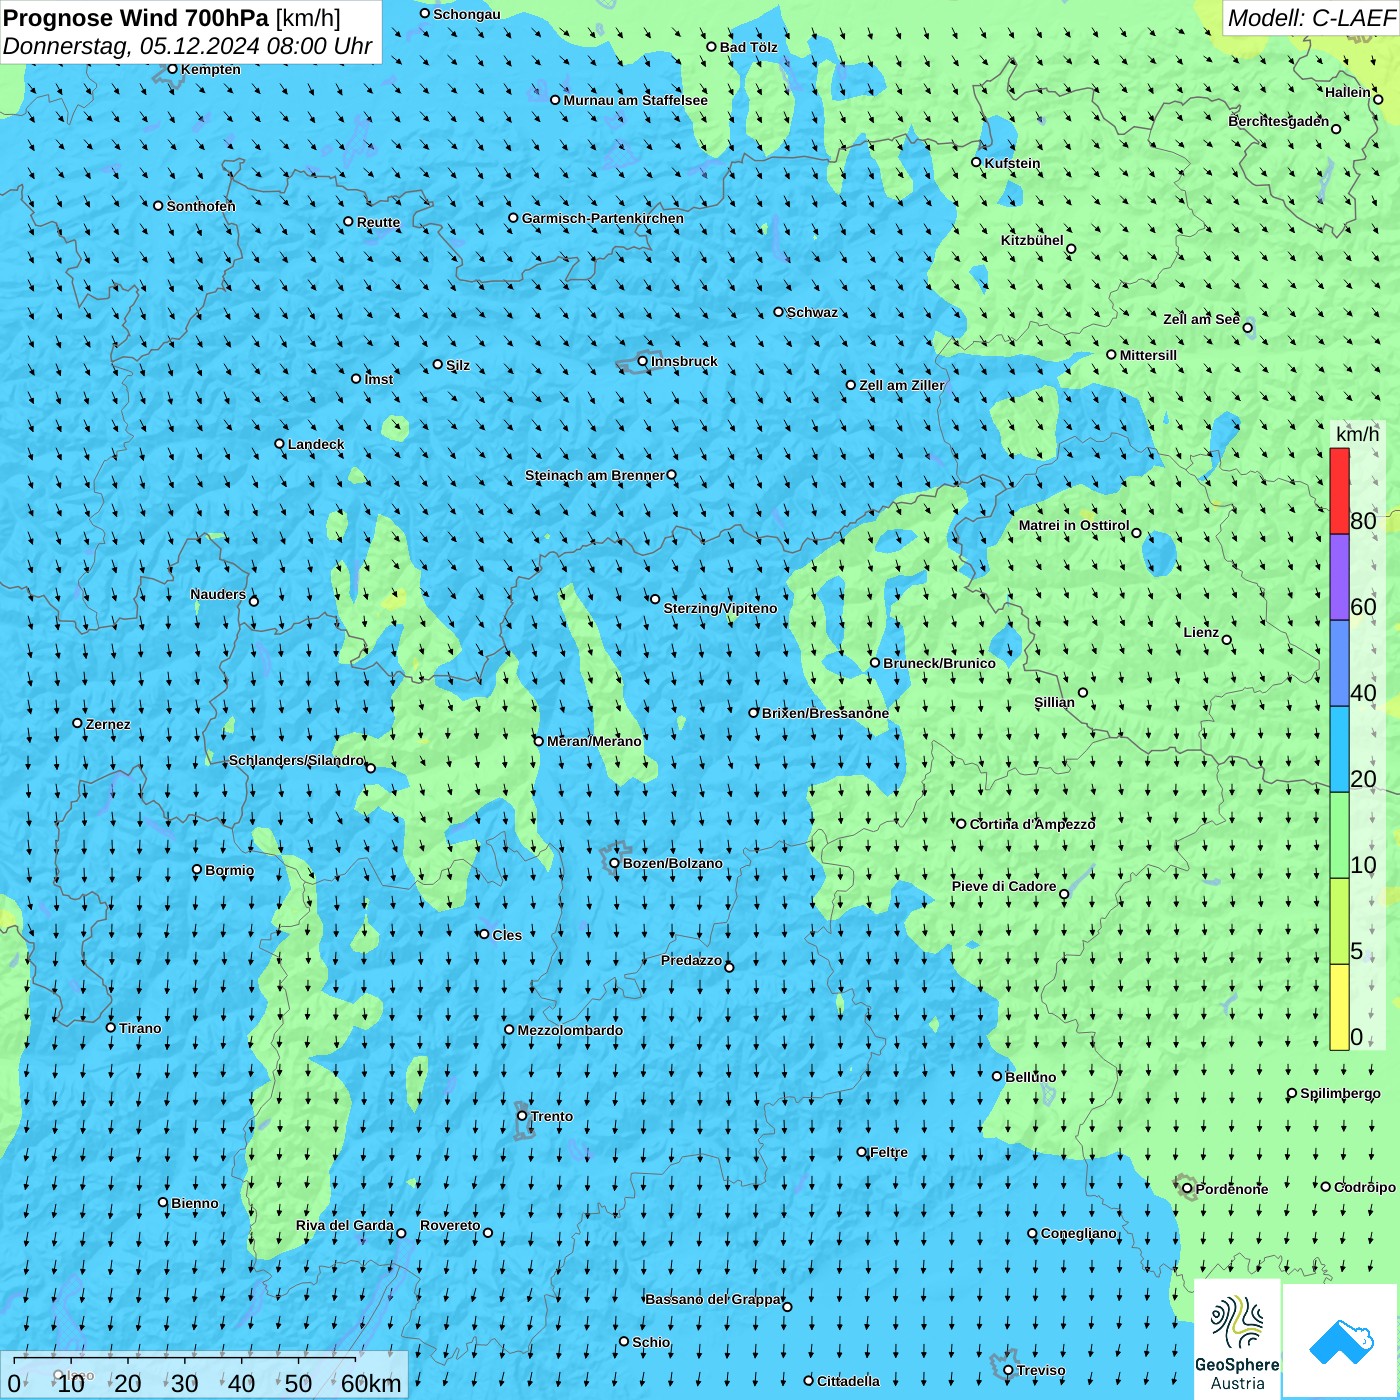
Task: Click the Tirano city marker
Action: pos(111,1027)
